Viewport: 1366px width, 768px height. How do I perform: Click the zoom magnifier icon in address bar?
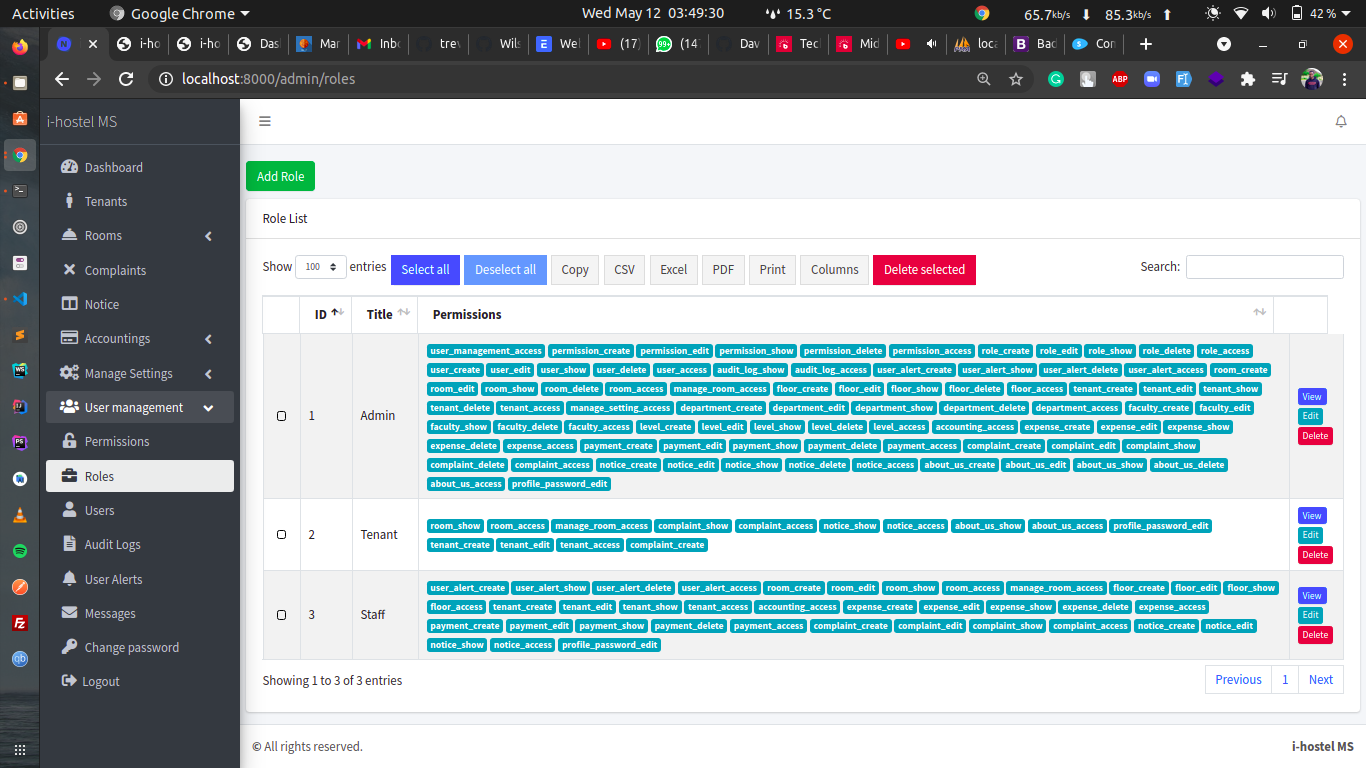tap(984, 79)
